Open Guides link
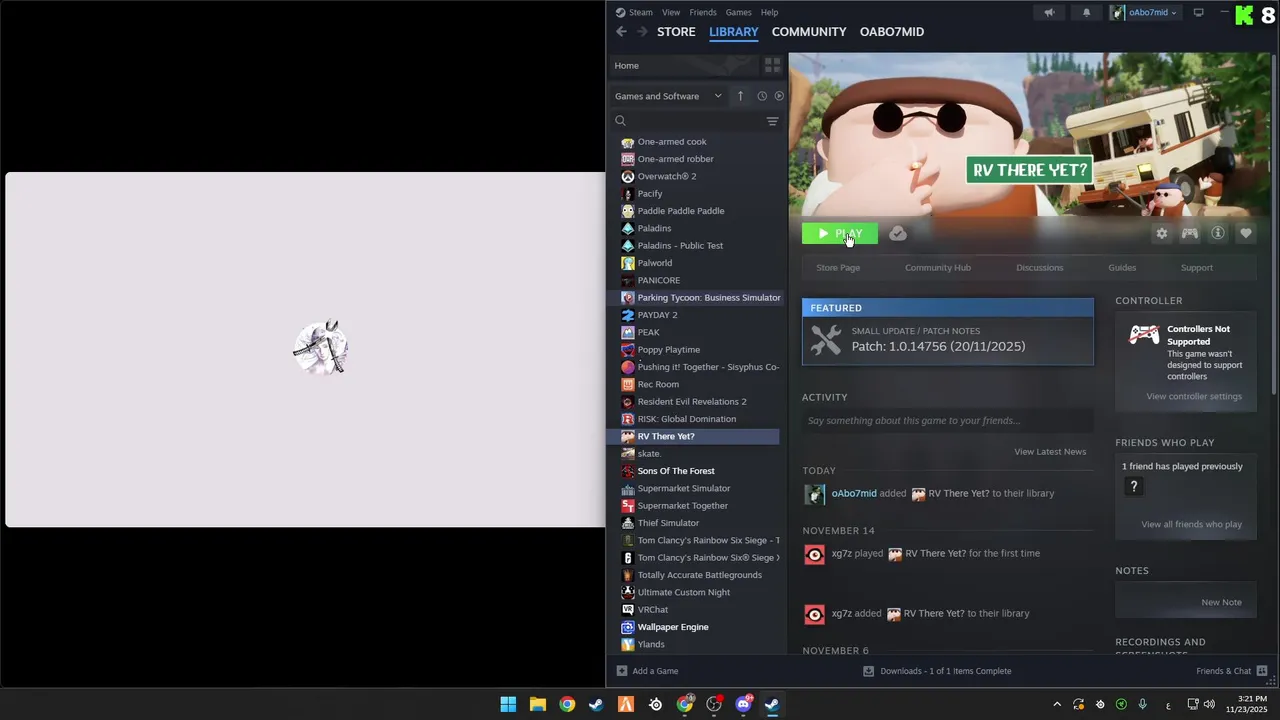The image size is (1280, 720). coord(1122,267)
